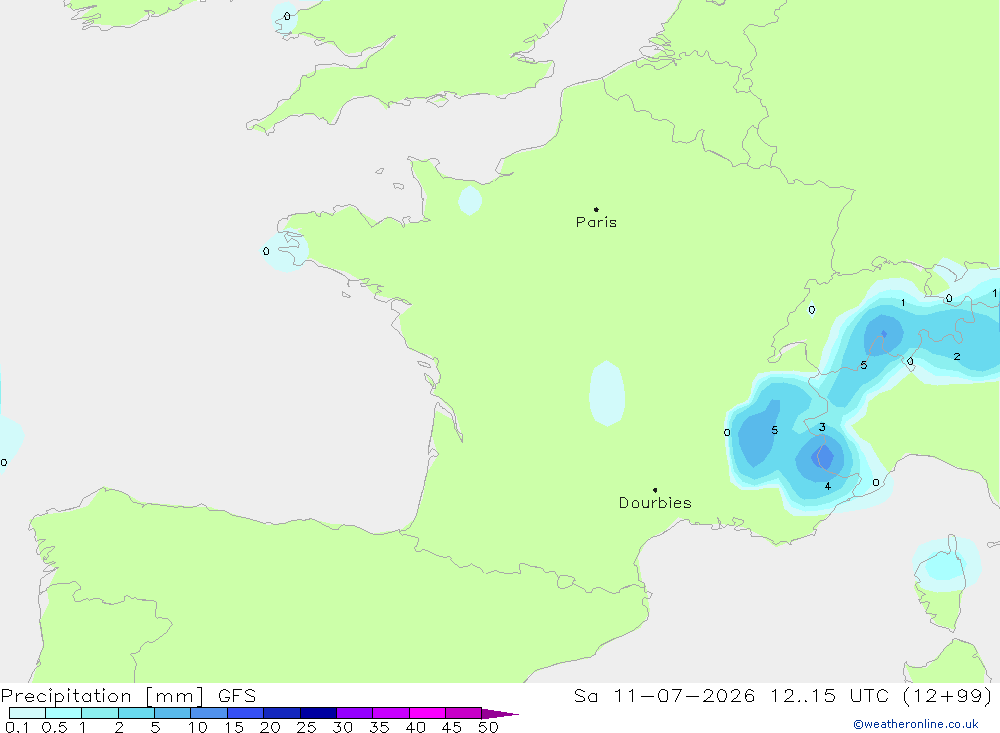Select the 30 mm purple legend swatch

[x=354, y=713]
